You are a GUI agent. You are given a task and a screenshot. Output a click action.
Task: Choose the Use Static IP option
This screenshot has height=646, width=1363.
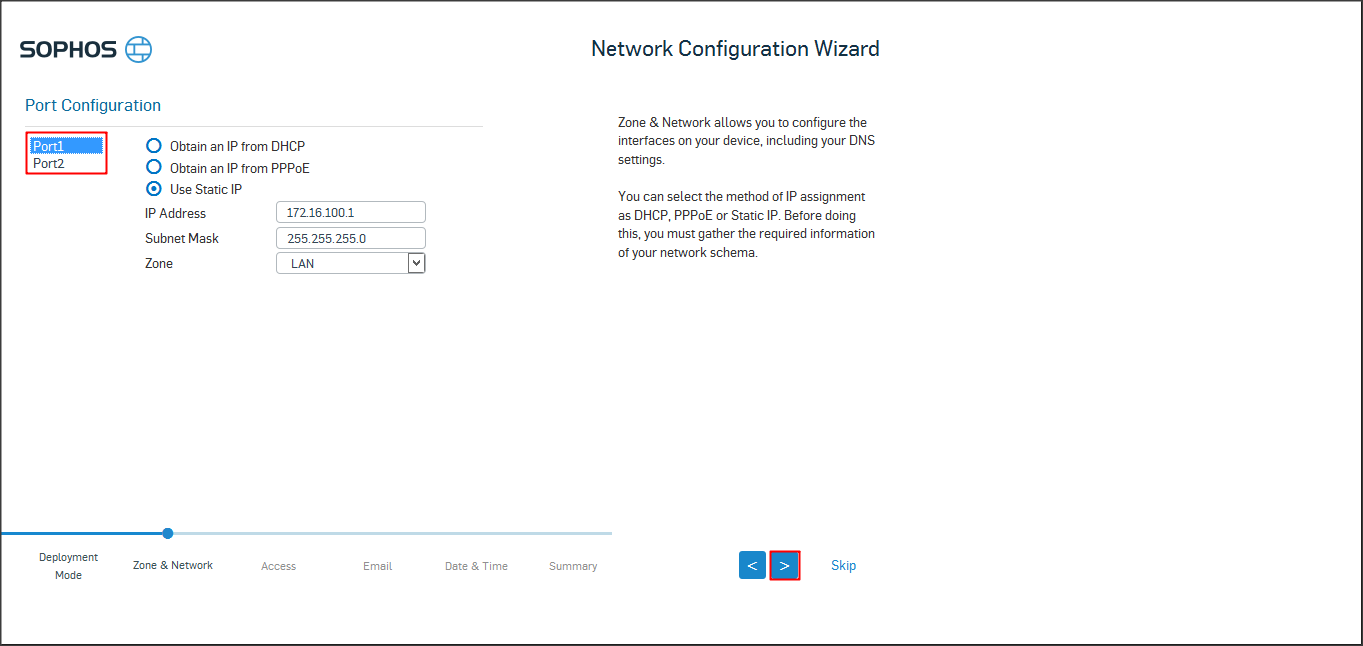click(154, 189)
